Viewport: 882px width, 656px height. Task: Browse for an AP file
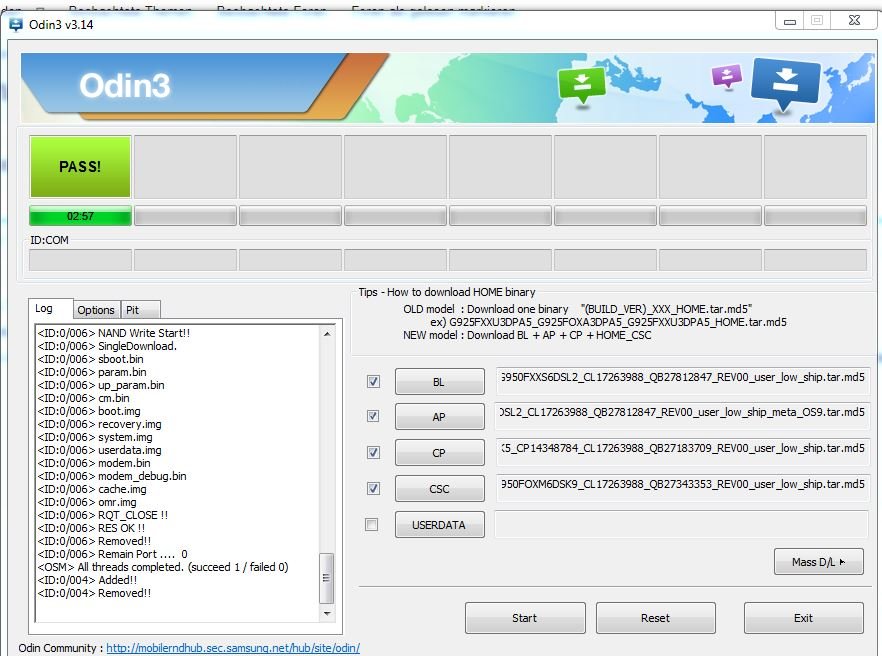[x=439, y=417]
